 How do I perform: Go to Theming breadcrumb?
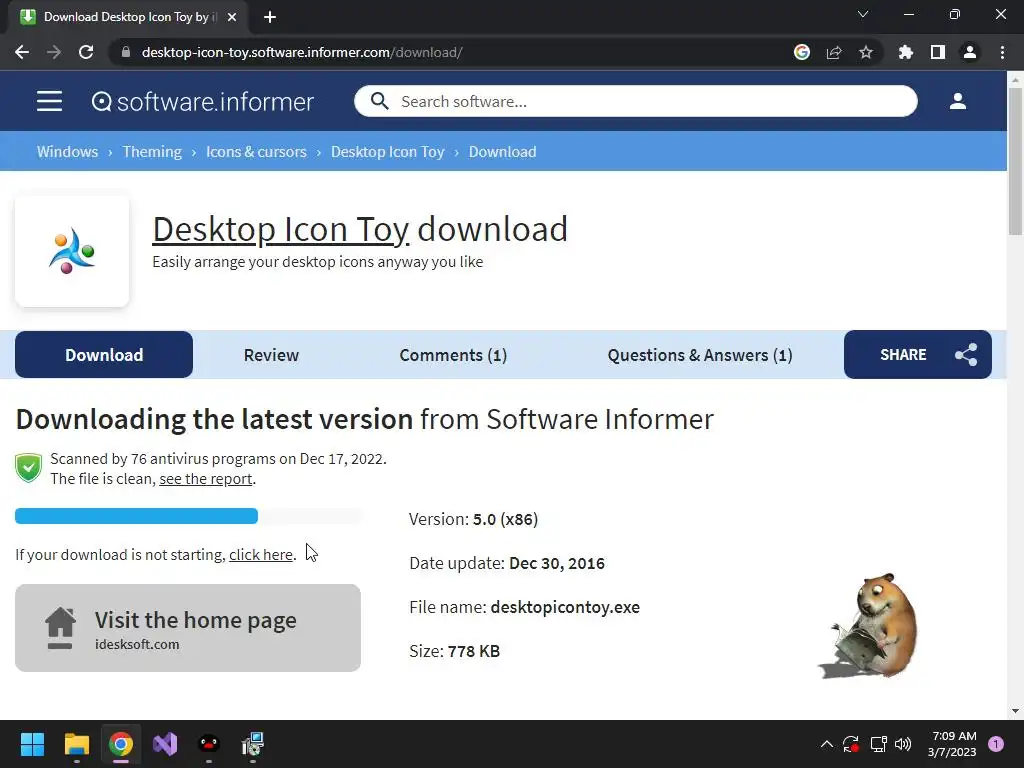pyautogui.click(x=152, y=152)
